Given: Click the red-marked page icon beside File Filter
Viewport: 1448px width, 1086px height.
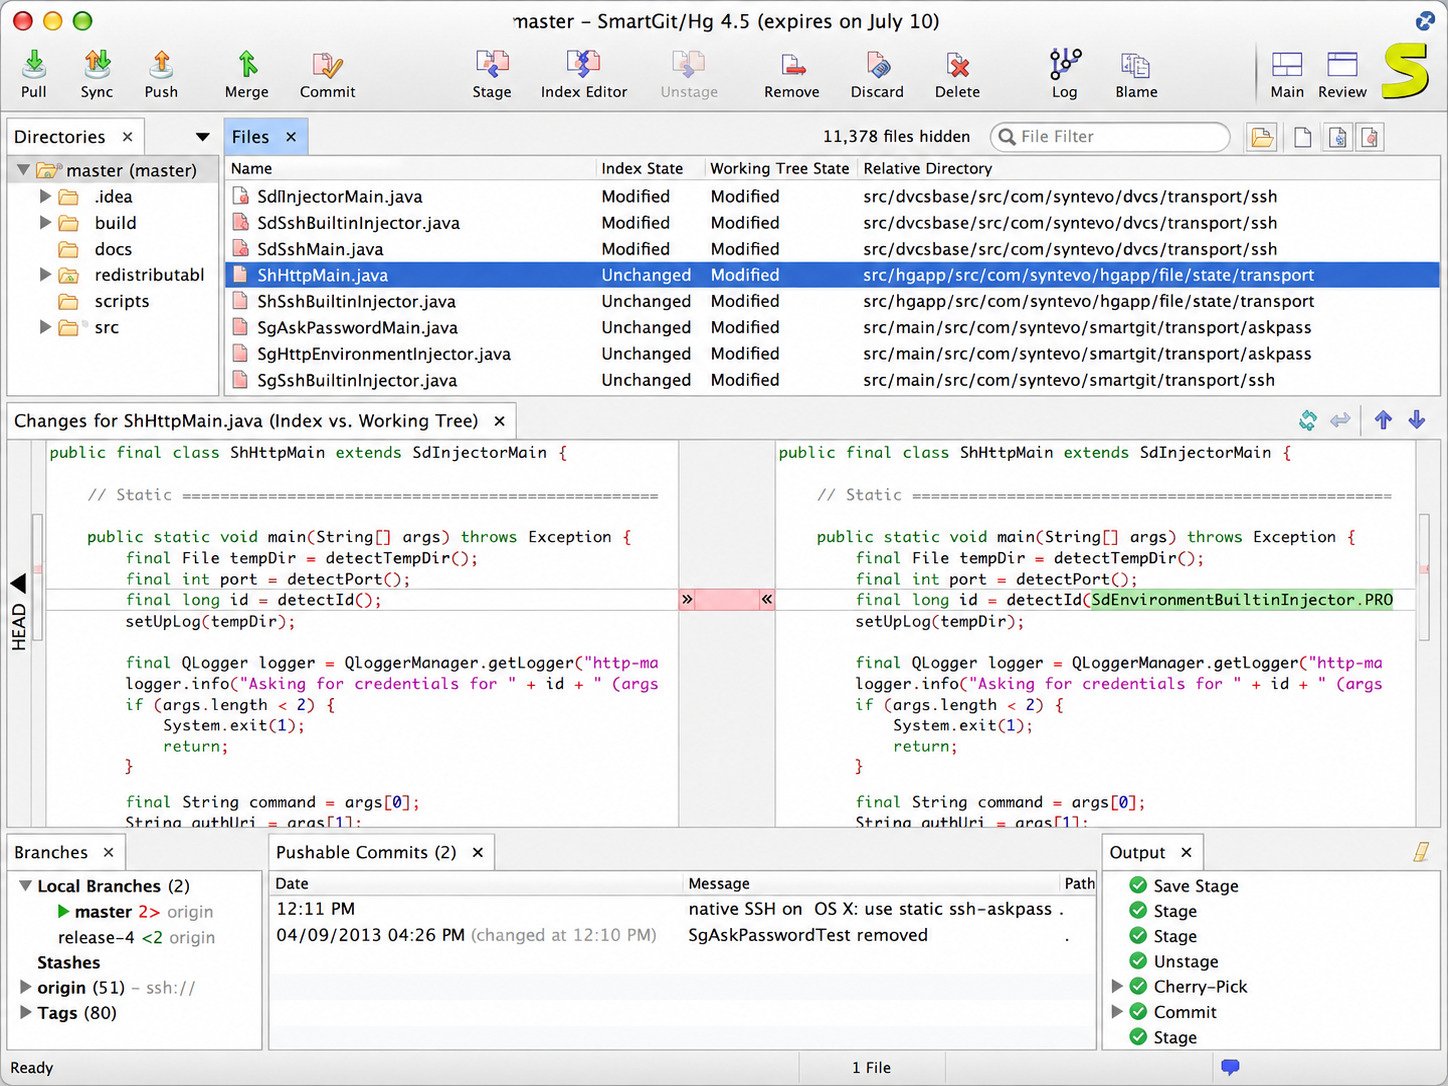Looking at the screenshot, I should [x=1371, y=137].
